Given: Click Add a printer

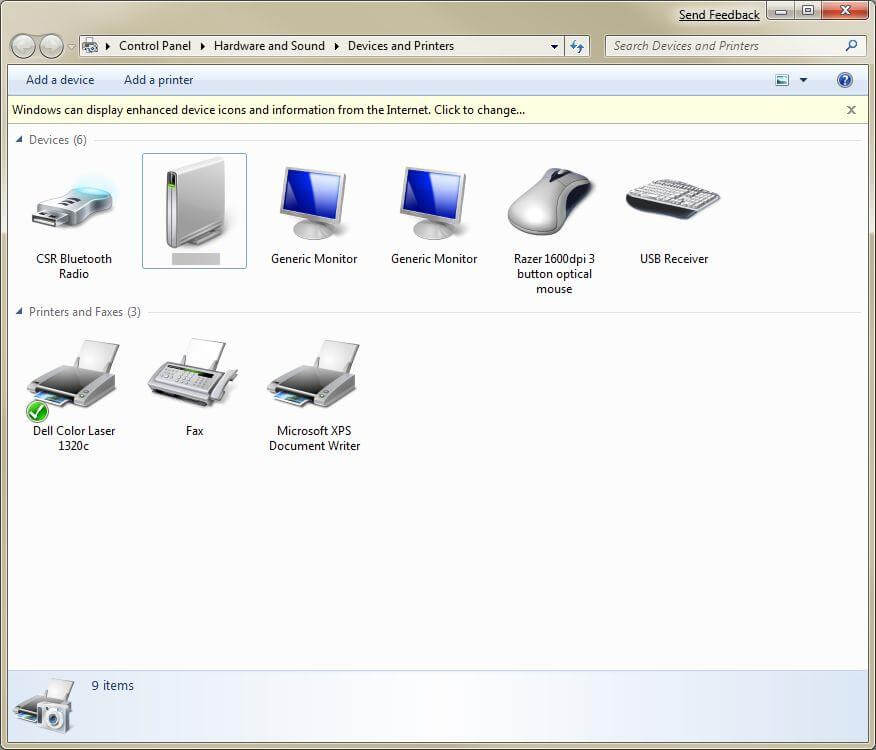Looking at the screenshot, I should pyautogui.click(x=157, y=80).
